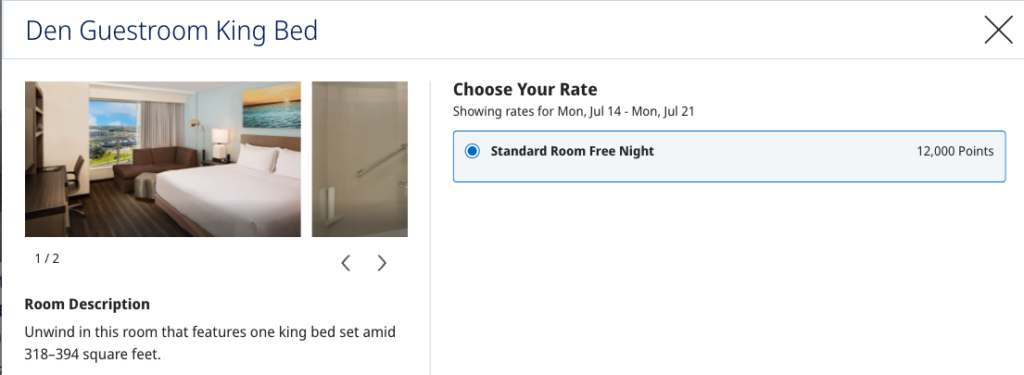Click the Den Guestroom King Bed title
Image resolution: width=1024 pixels, height=375 pixels.
click(171, 31)
